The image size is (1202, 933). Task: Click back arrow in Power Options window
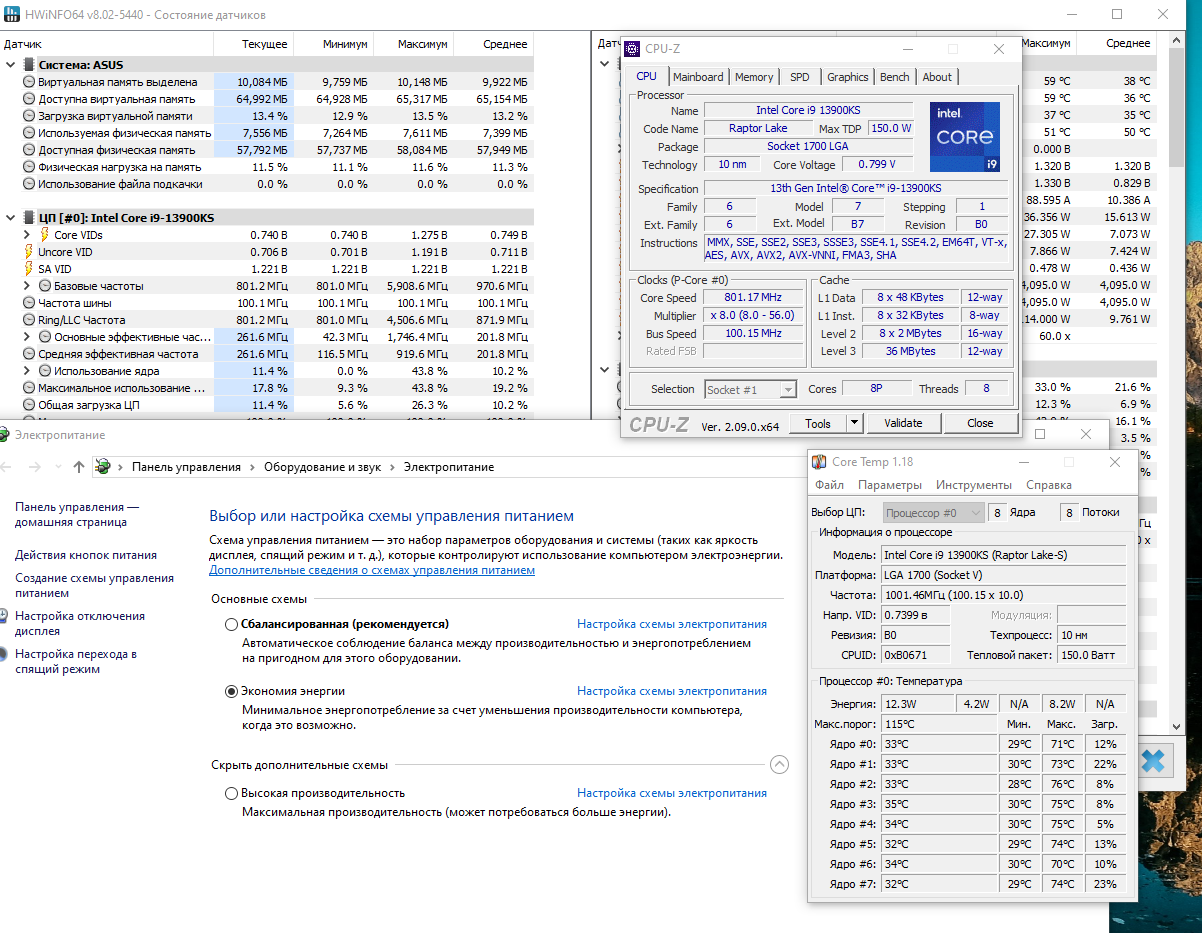(x=4, y=467)
